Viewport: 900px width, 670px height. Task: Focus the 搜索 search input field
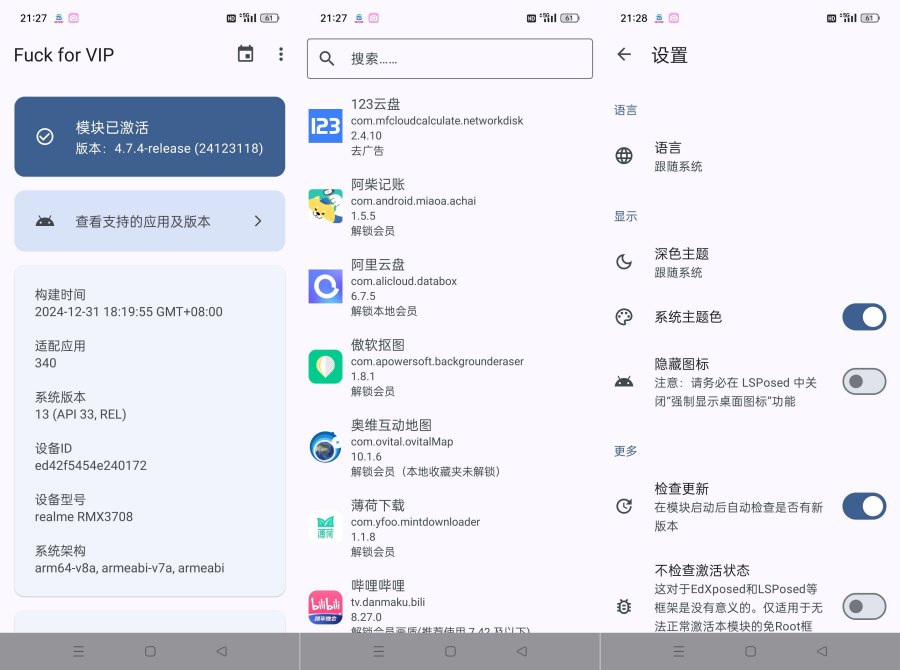[x=450, y=59]
